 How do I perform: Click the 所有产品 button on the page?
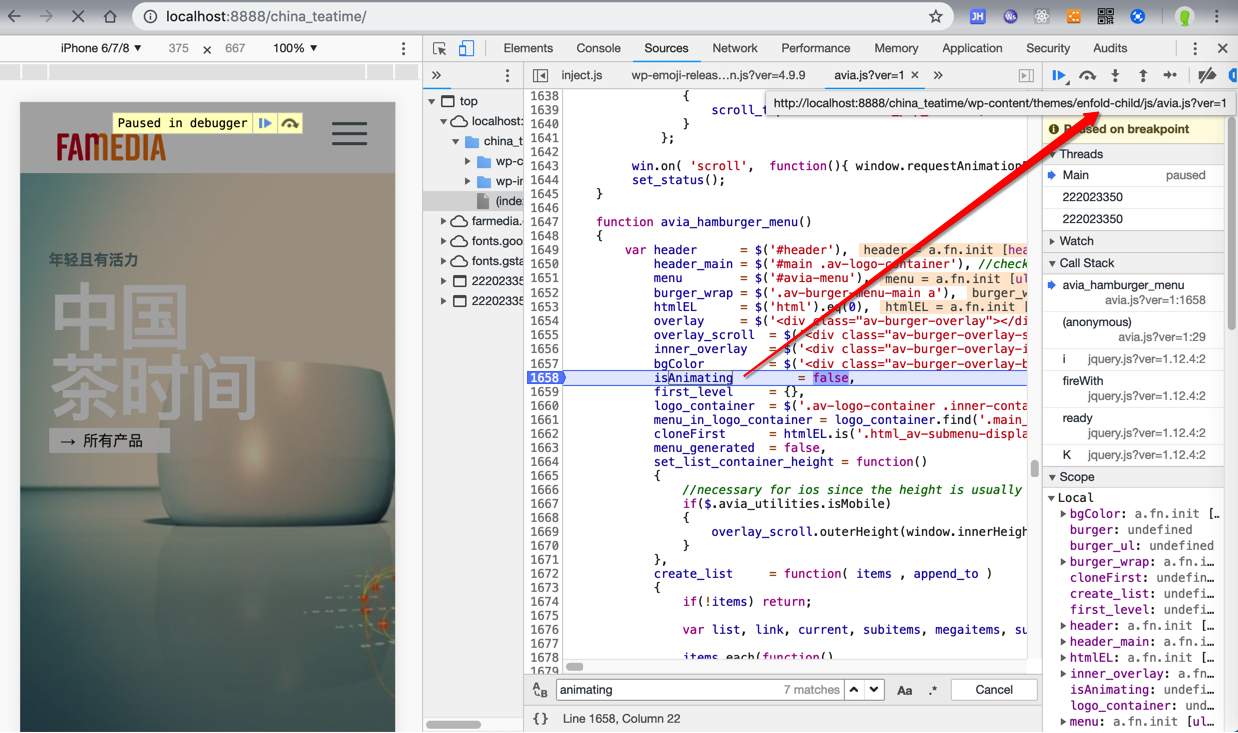pyautogui.click(x=109, y=441)
